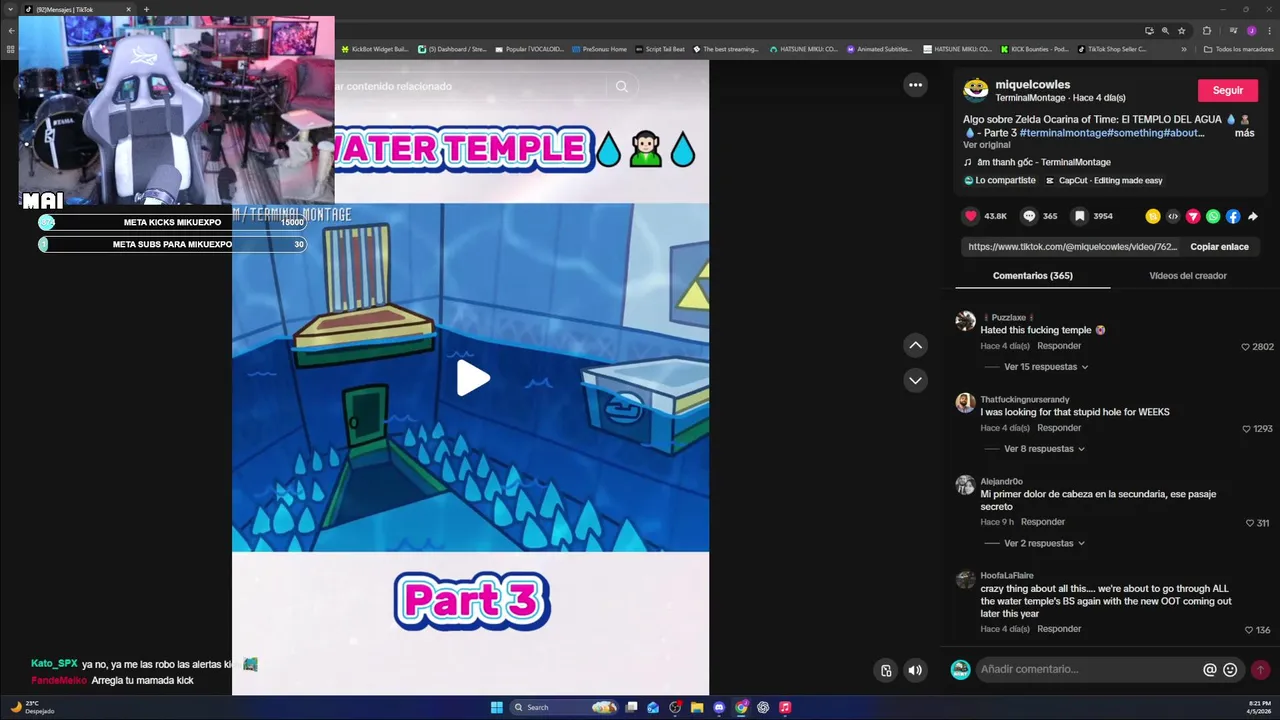Expand Ver 15 respuestas

(1045, 367)
